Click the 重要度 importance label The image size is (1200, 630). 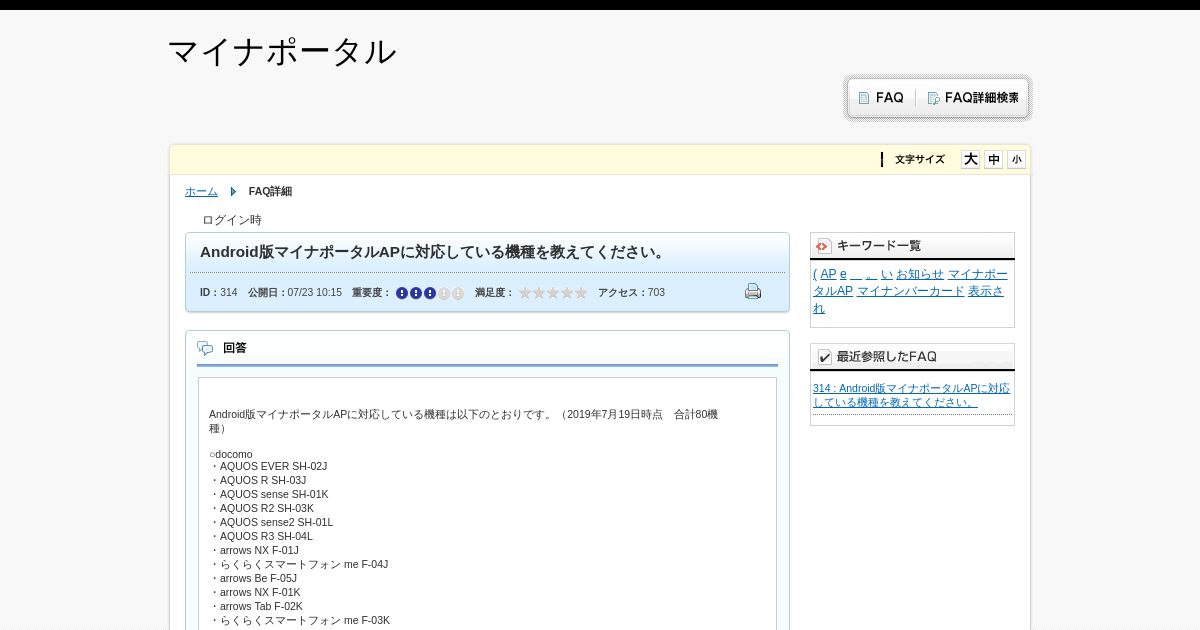(371, 293)
